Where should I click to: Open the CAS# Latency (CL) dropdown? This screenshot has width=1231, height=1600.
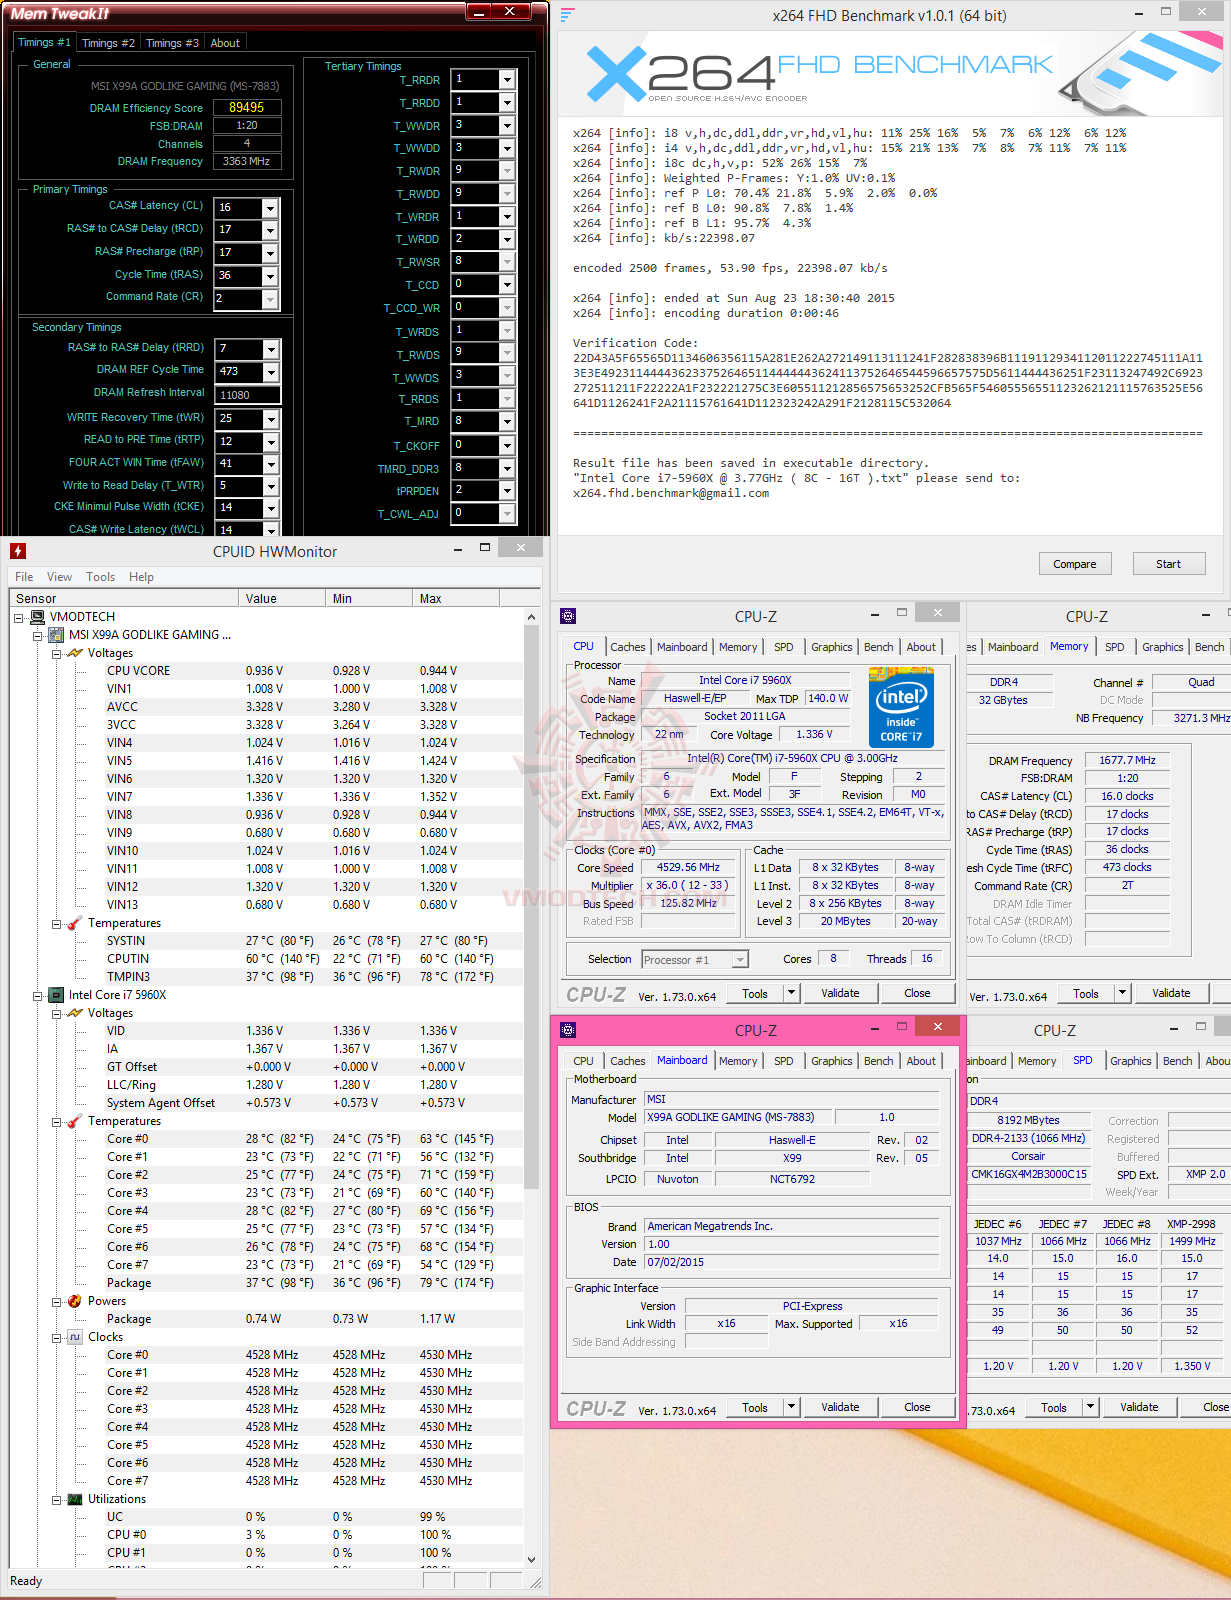[270, 208]
